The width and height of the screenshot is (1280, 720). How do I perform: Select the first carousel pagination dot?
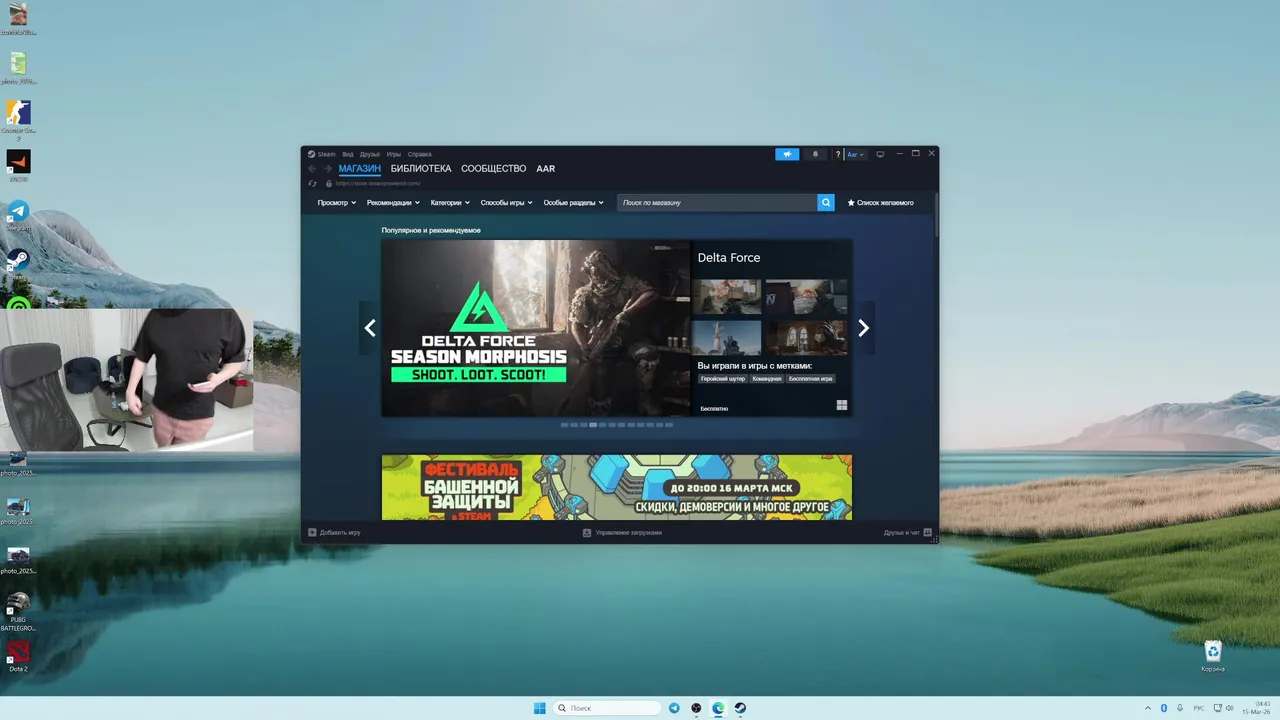(x=564, y=425)
